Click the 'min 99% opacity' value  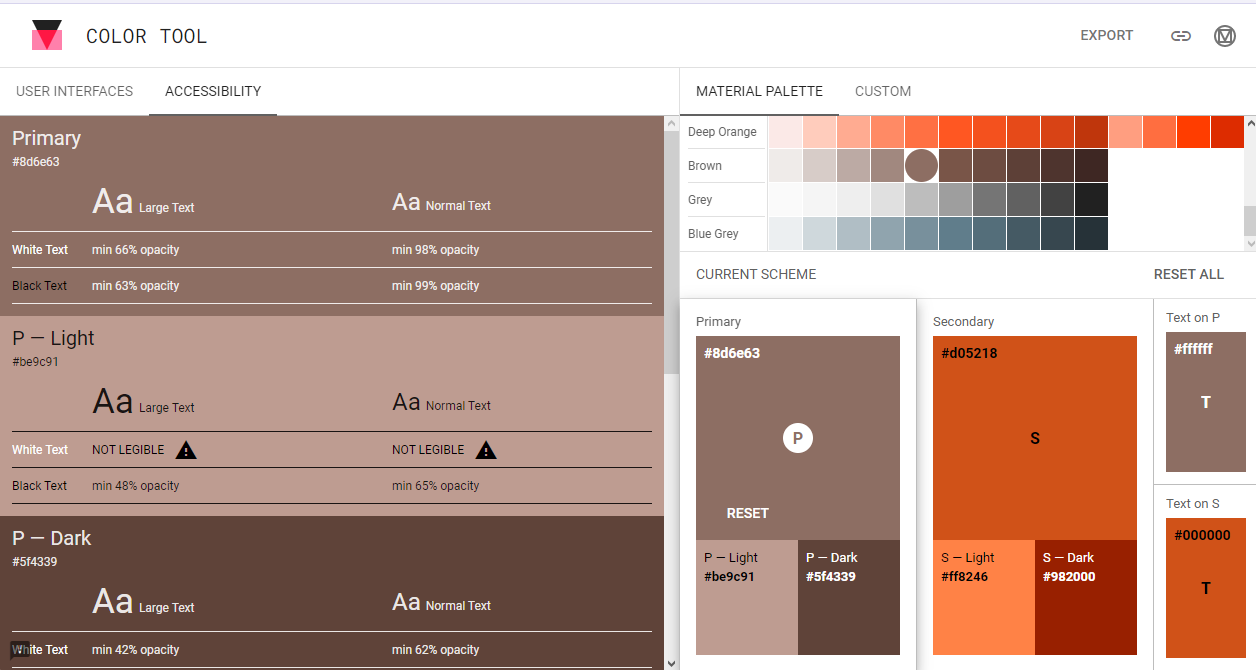pos(436,286)
